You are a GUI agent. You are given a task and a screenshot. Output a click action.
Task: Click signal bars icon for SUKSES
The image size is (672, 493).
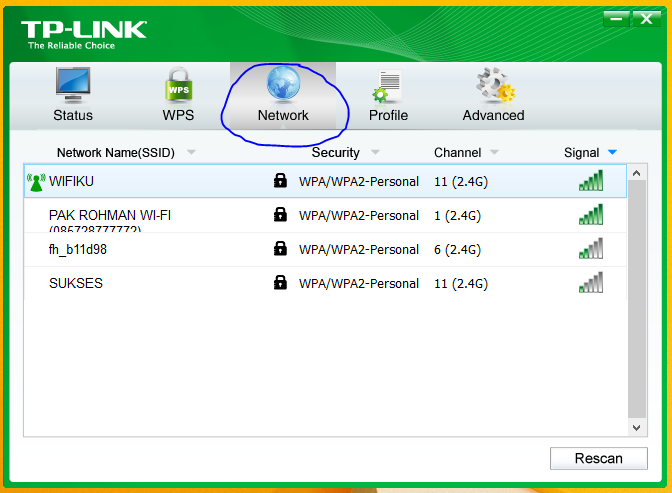[x=591, y=282]
